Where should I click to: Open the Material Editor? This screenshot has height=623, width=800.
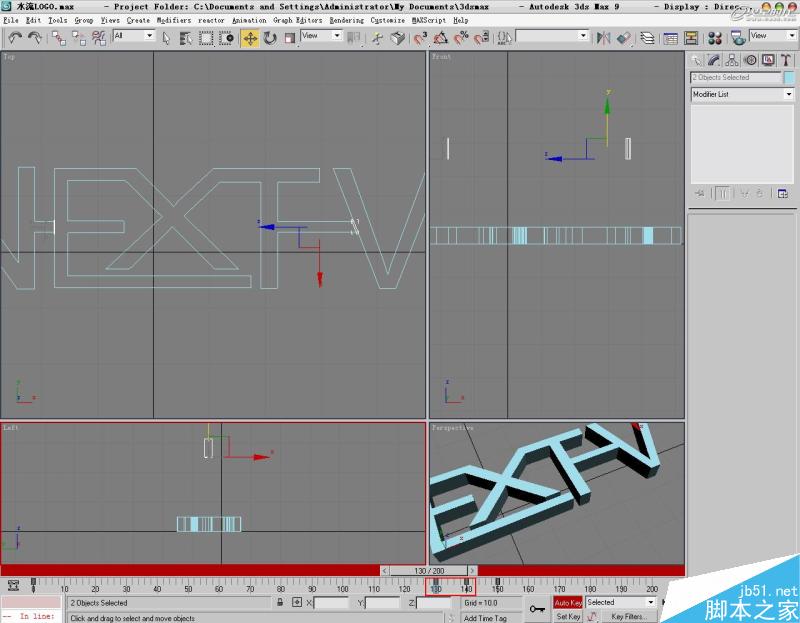point(716,37)
